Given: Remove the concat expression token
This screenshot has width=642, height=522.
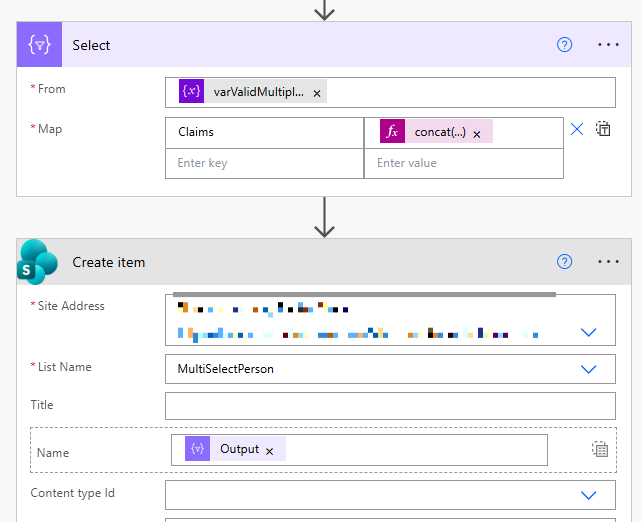Looking at the screenshot, I should coord(477,133).
